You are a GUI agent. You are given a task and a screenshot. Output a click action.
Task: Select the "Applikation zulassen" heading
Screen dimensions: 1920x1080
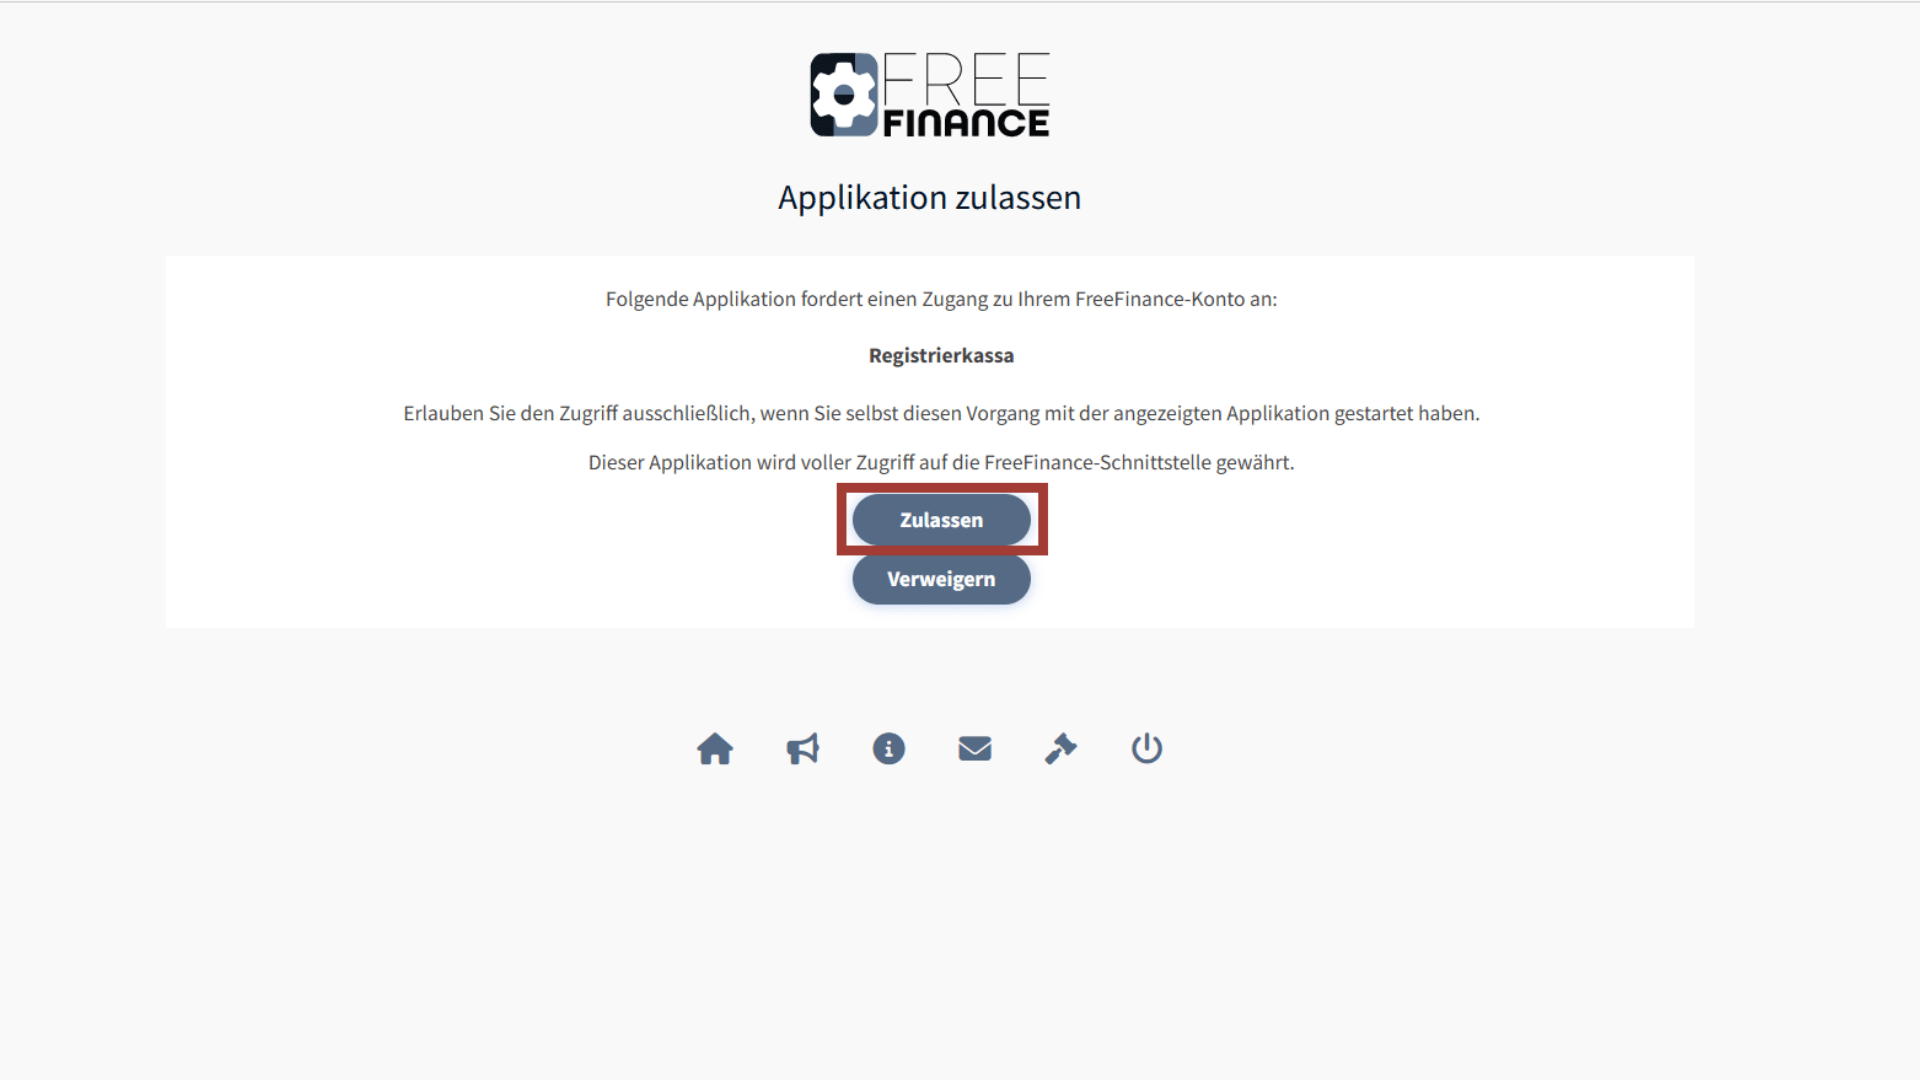pos(930,198)
